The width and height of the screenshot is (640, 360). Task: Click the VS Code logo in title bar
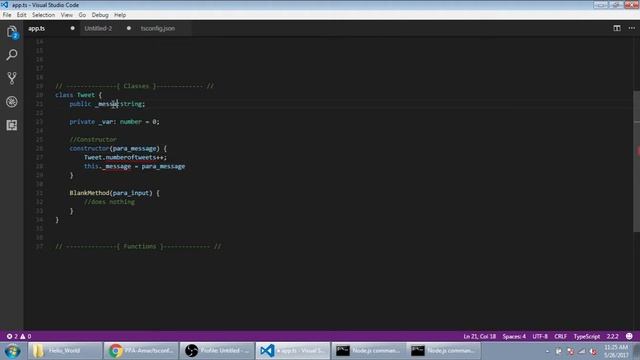pos(5,5)
